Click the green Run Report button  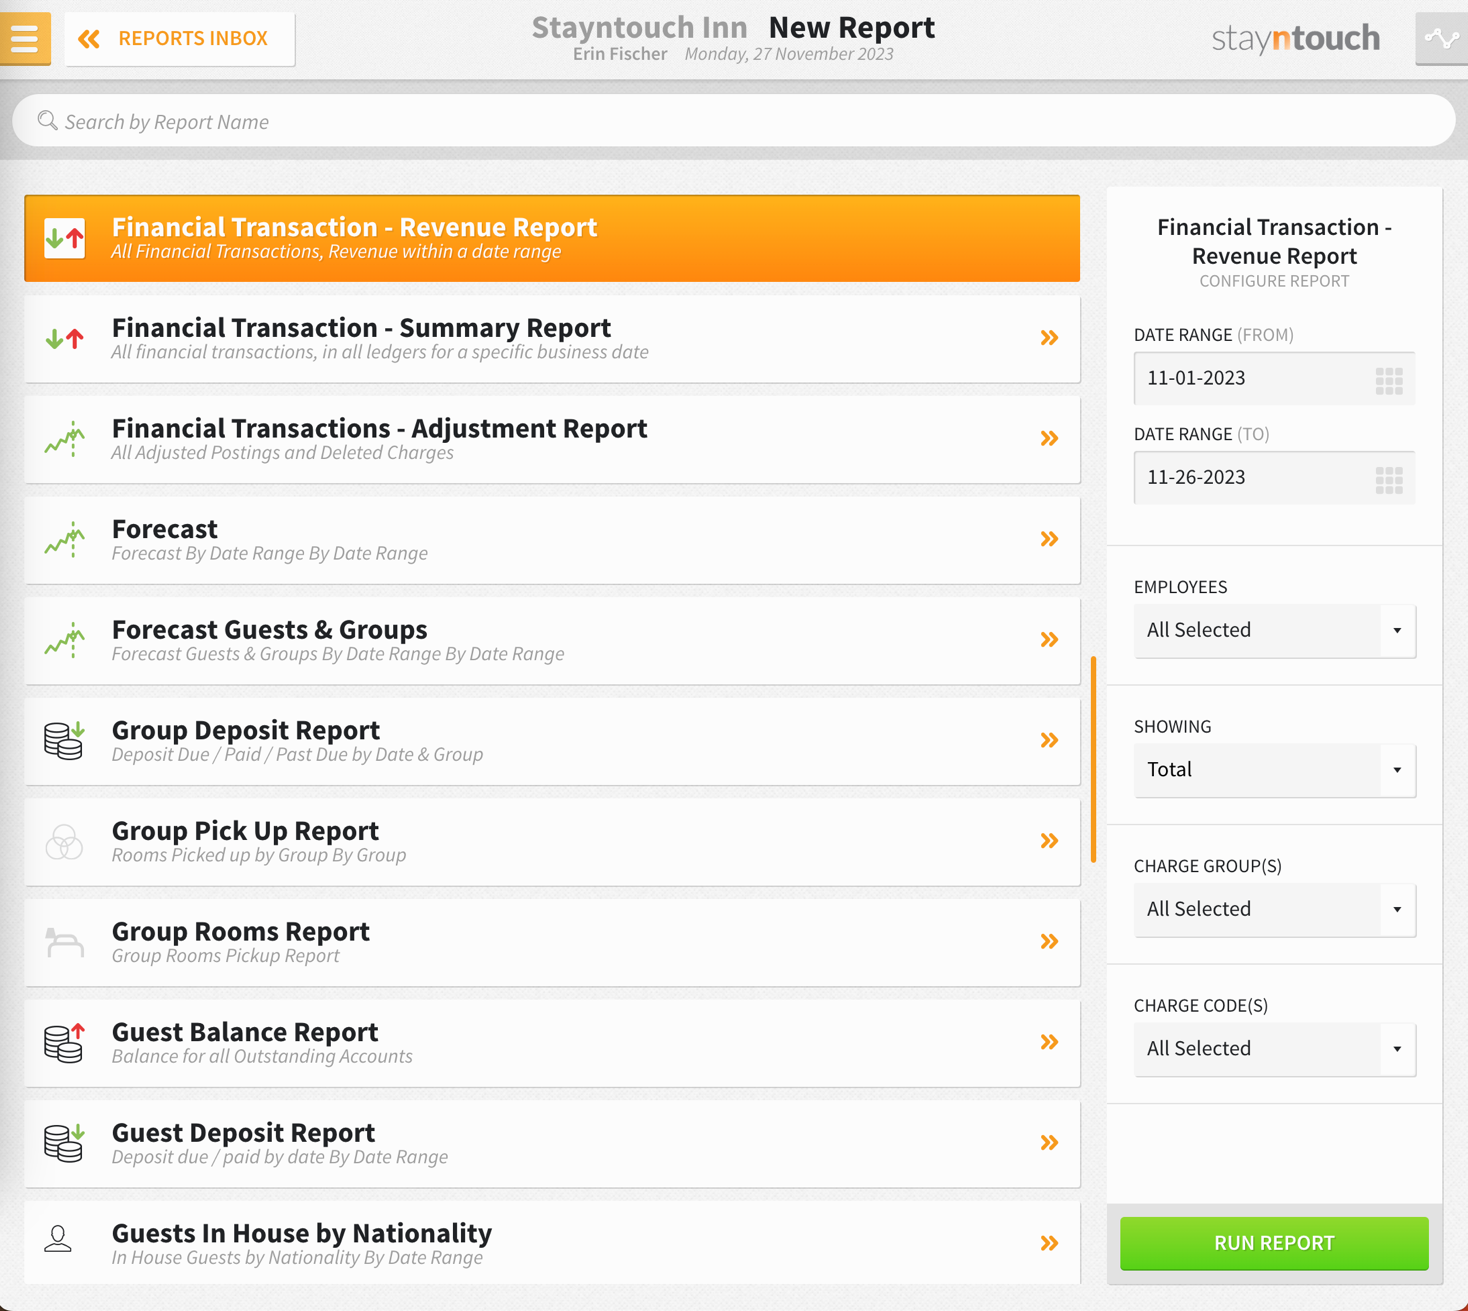1274,1243
